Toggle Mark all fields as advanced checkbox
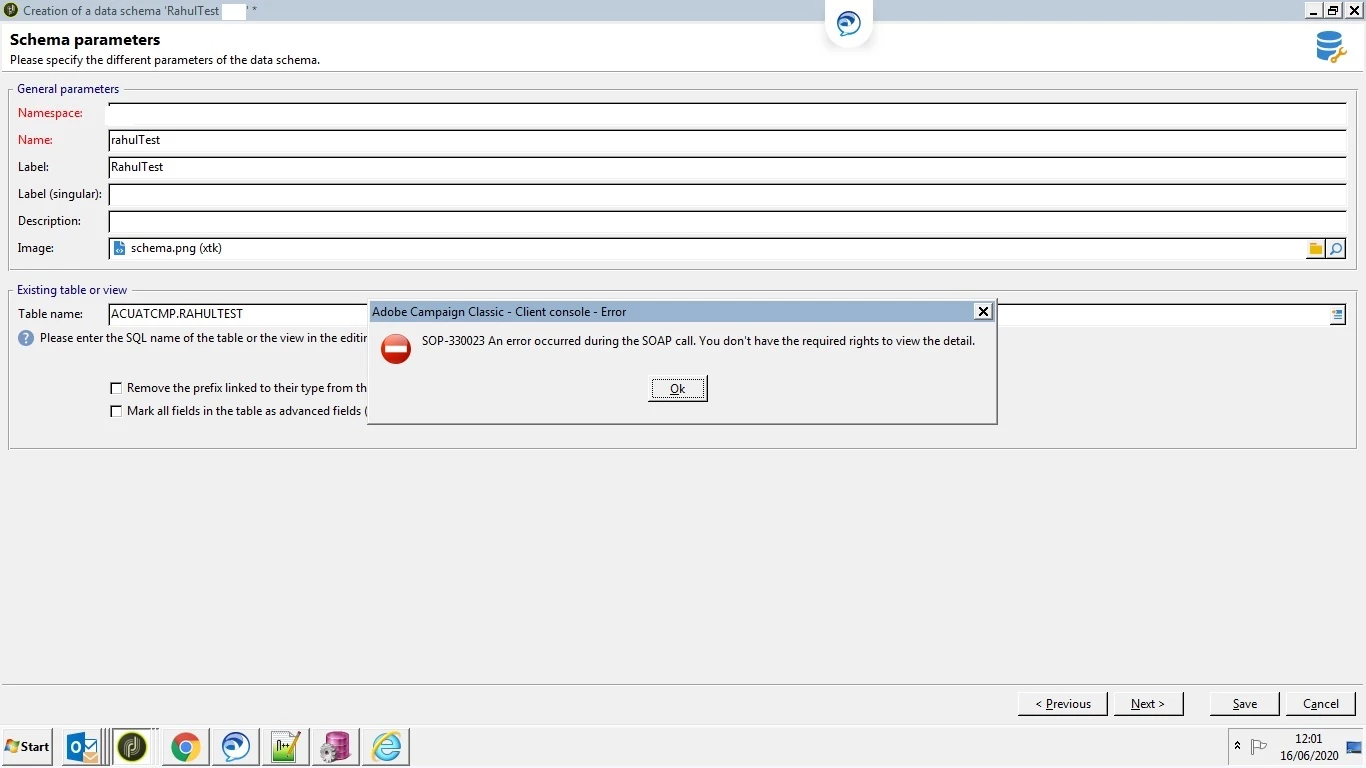This screenshot has width=1366, height=768. pyautogui.click(x=116, y=411)
